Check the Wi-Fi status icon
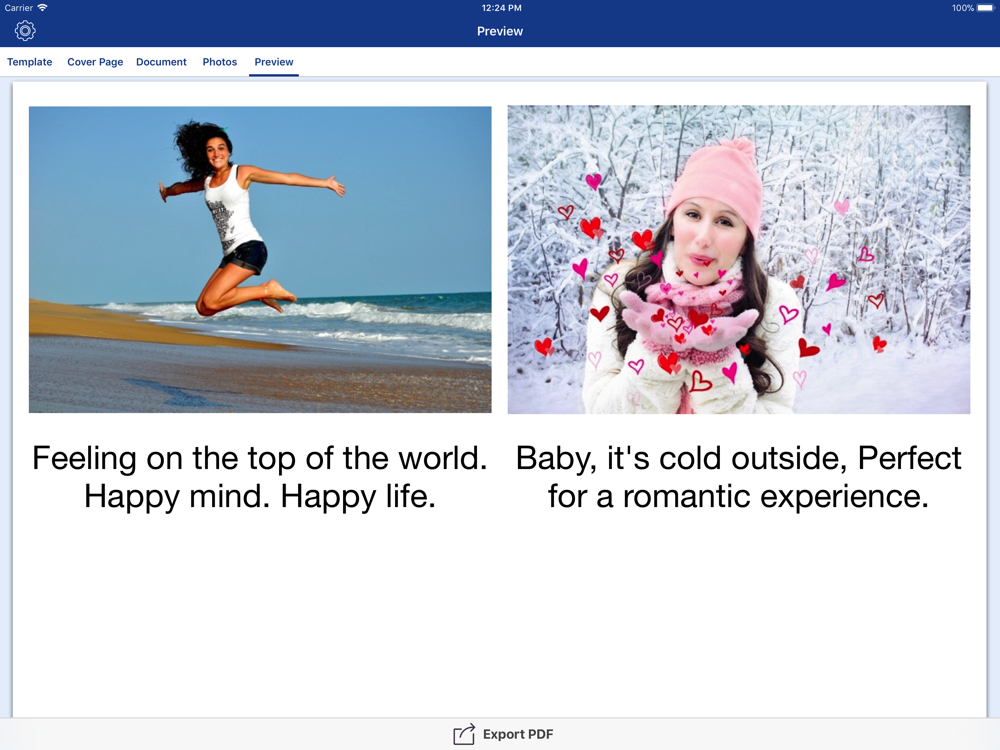Viewport: 1000px width, 750px height. pyautogui.click(x=42, y=8)
